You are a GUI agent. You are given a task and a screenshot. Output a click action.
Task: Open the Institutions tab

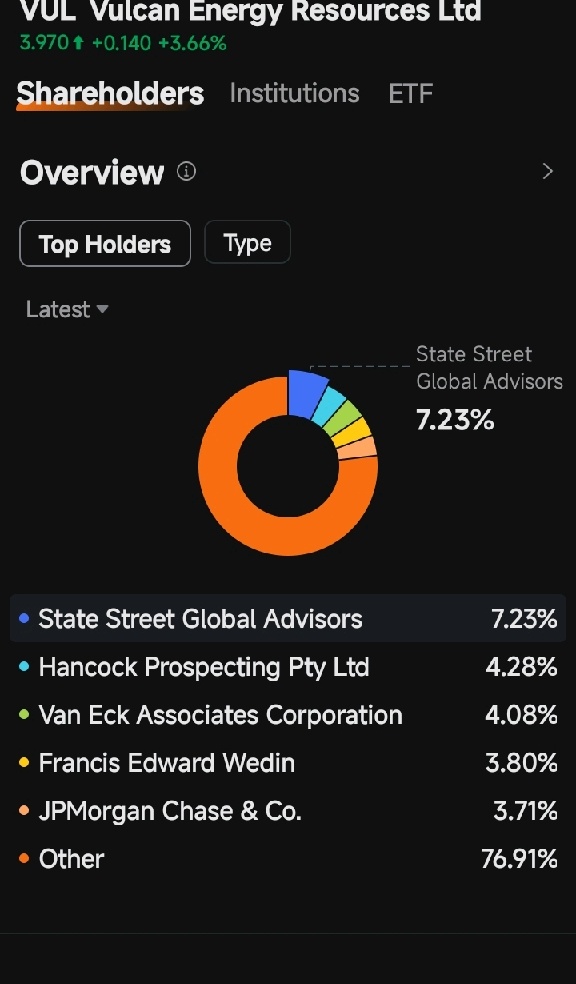click(x=294, y=94)
